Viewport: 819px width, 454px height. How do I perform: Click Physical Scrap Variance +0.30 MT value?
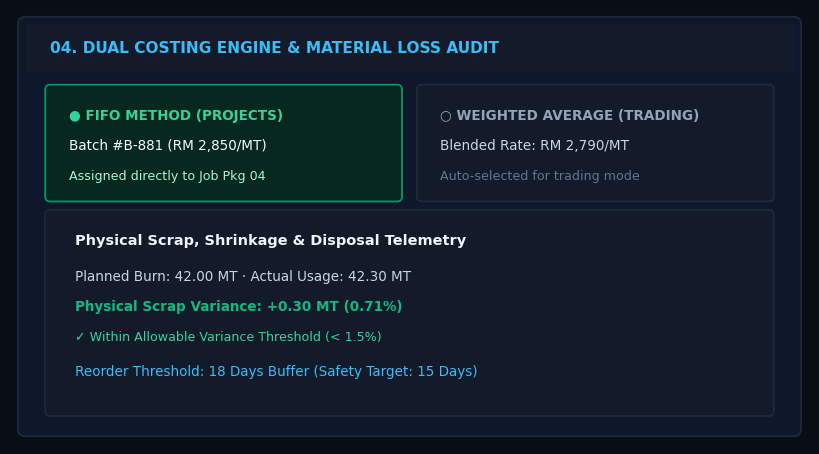[239, 306]
